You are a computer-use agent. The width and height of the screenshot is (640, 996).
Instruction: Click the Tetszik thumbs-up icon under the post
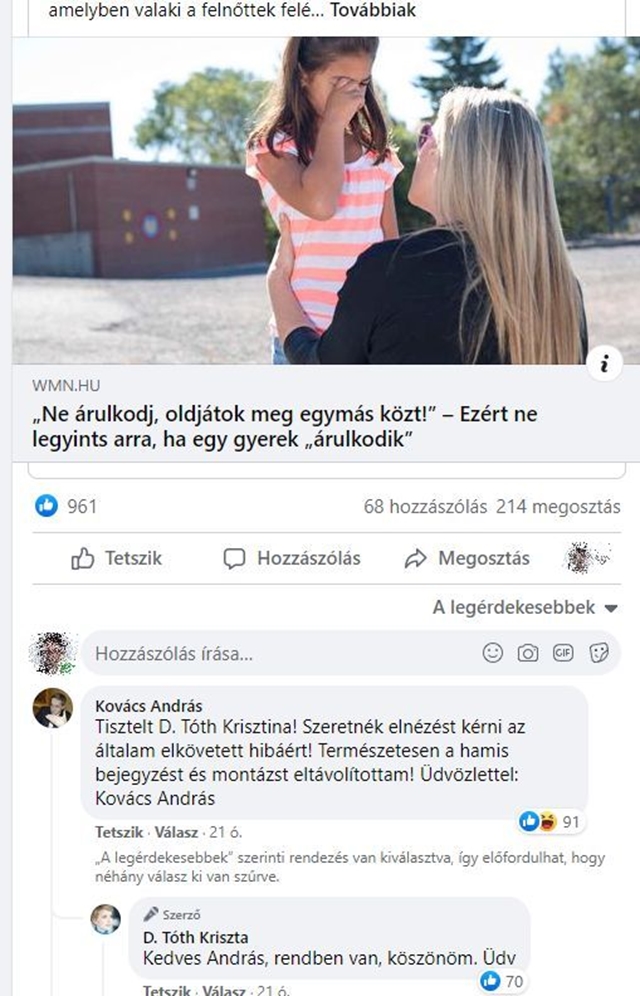(x=83, y=558)
